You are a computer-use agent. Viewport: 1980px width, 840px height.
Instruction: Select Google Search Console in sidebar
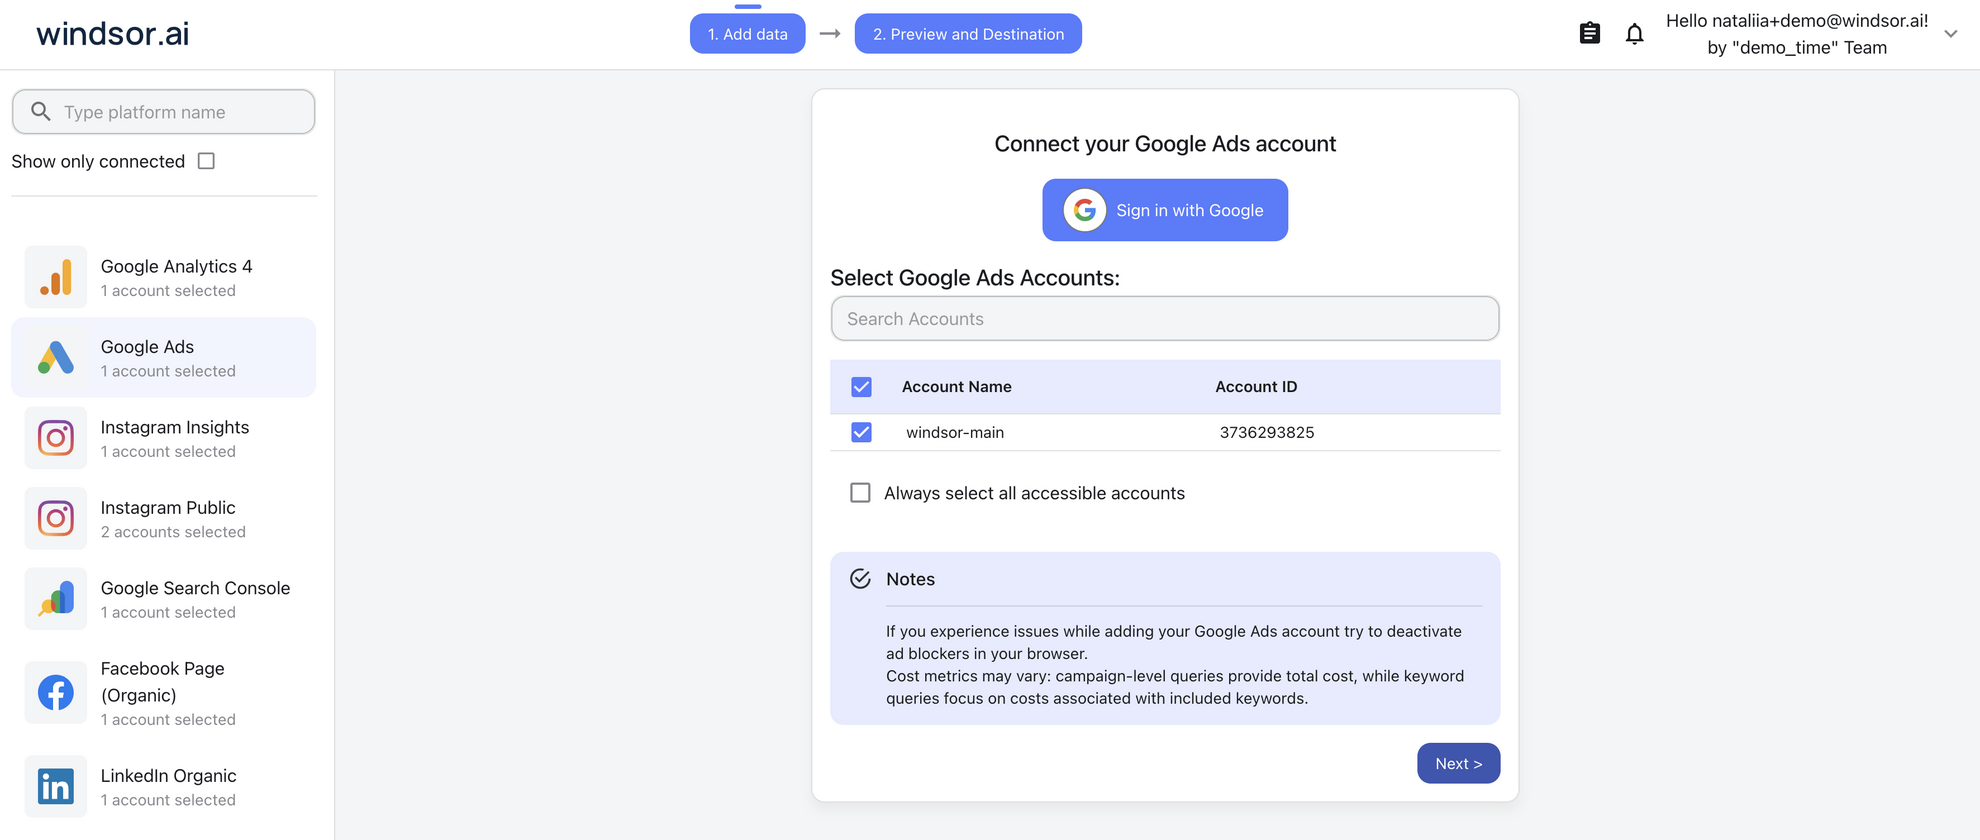pyautogui.click(x=164, y=599)
